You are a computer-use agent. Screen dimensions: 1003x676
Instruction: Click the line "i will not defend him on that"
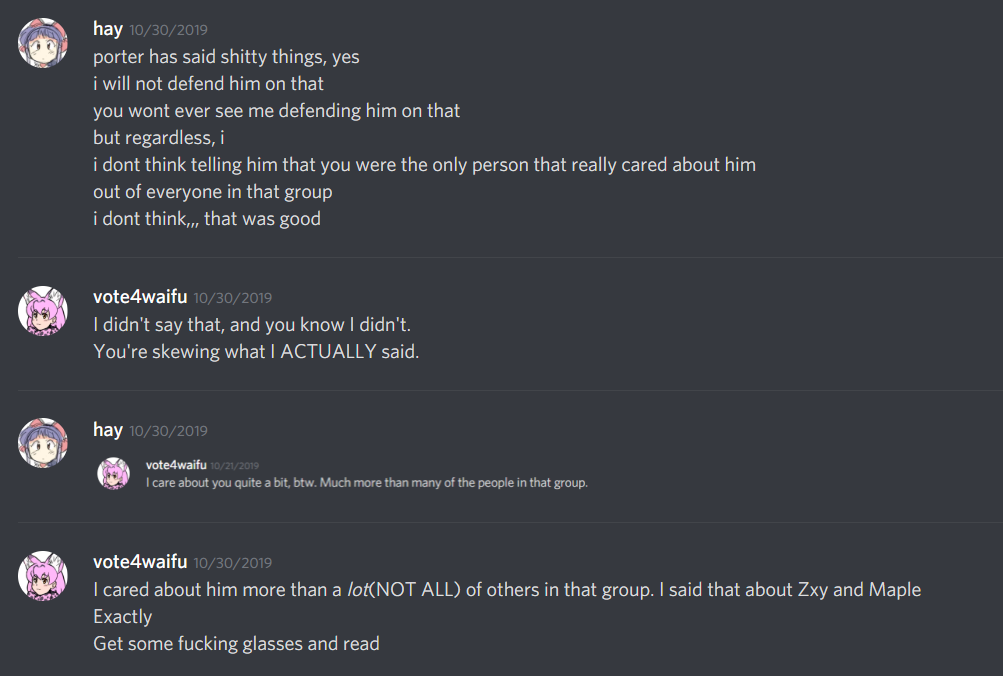(x=208, y=84)
